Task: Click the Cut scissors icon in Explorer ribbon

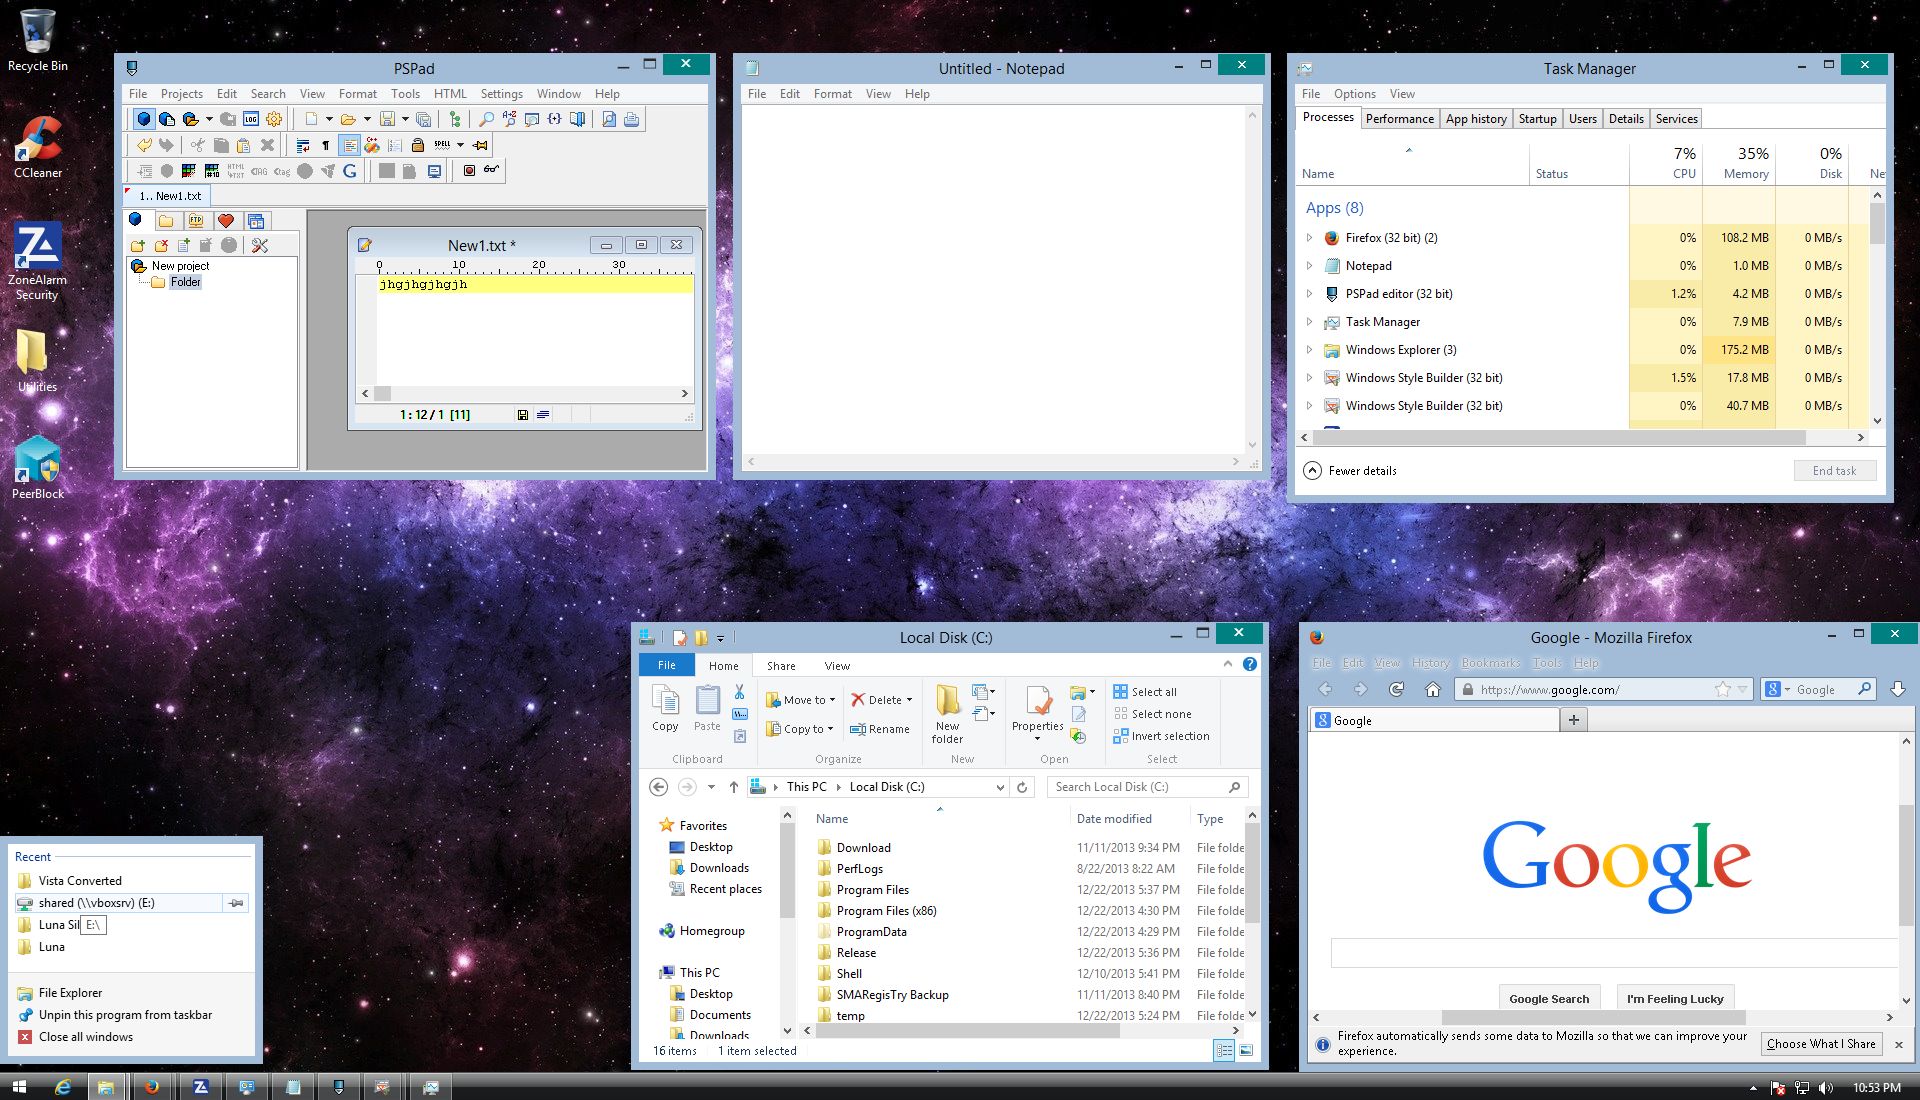Action: (739, 692)
